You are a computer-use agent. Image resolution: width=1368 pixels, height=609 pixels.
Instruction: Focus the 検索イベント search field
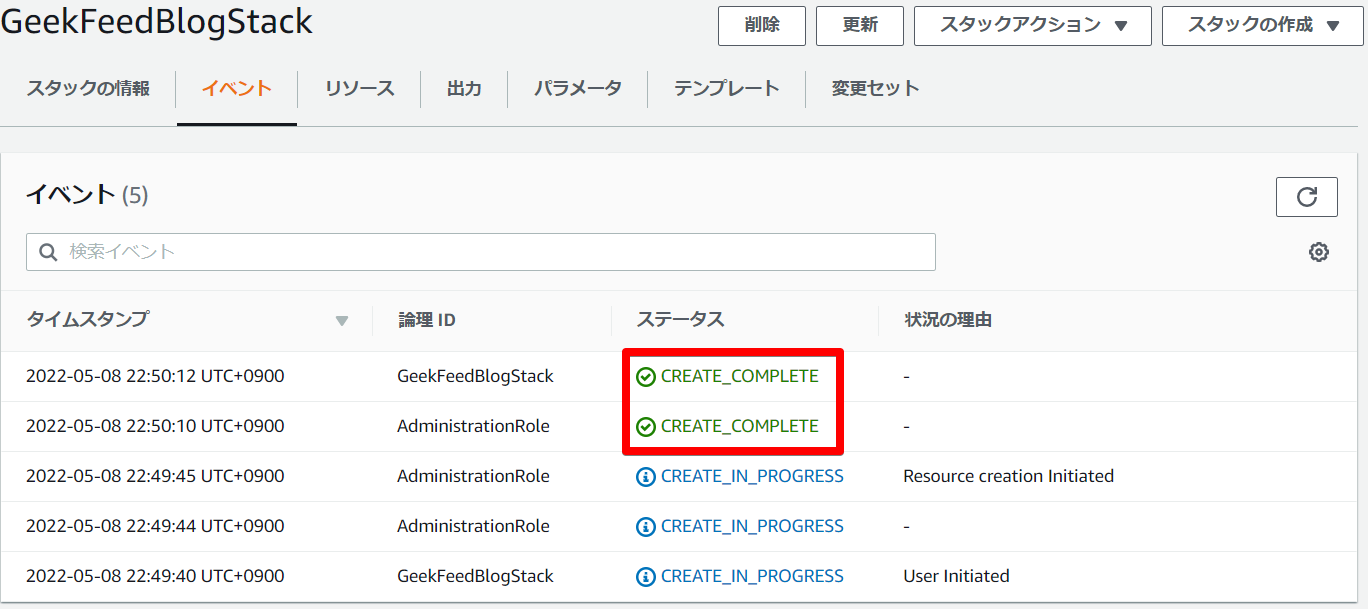click(x=481, y=252)
